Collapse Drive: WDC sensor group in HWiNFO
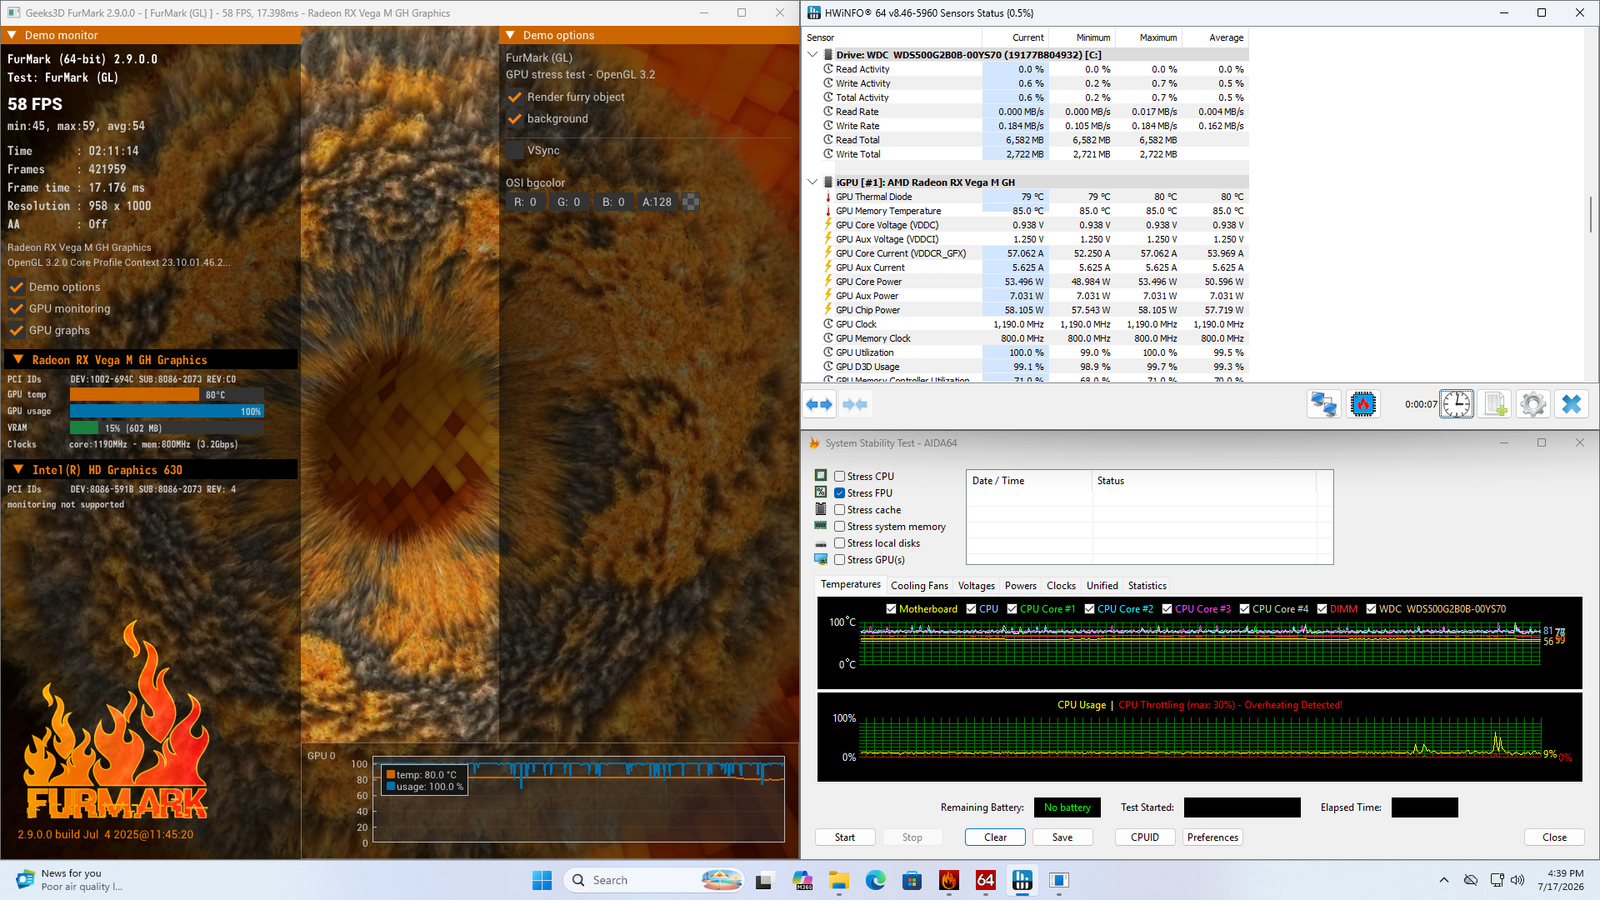The image size is (1600, 900). coord(813,55)
